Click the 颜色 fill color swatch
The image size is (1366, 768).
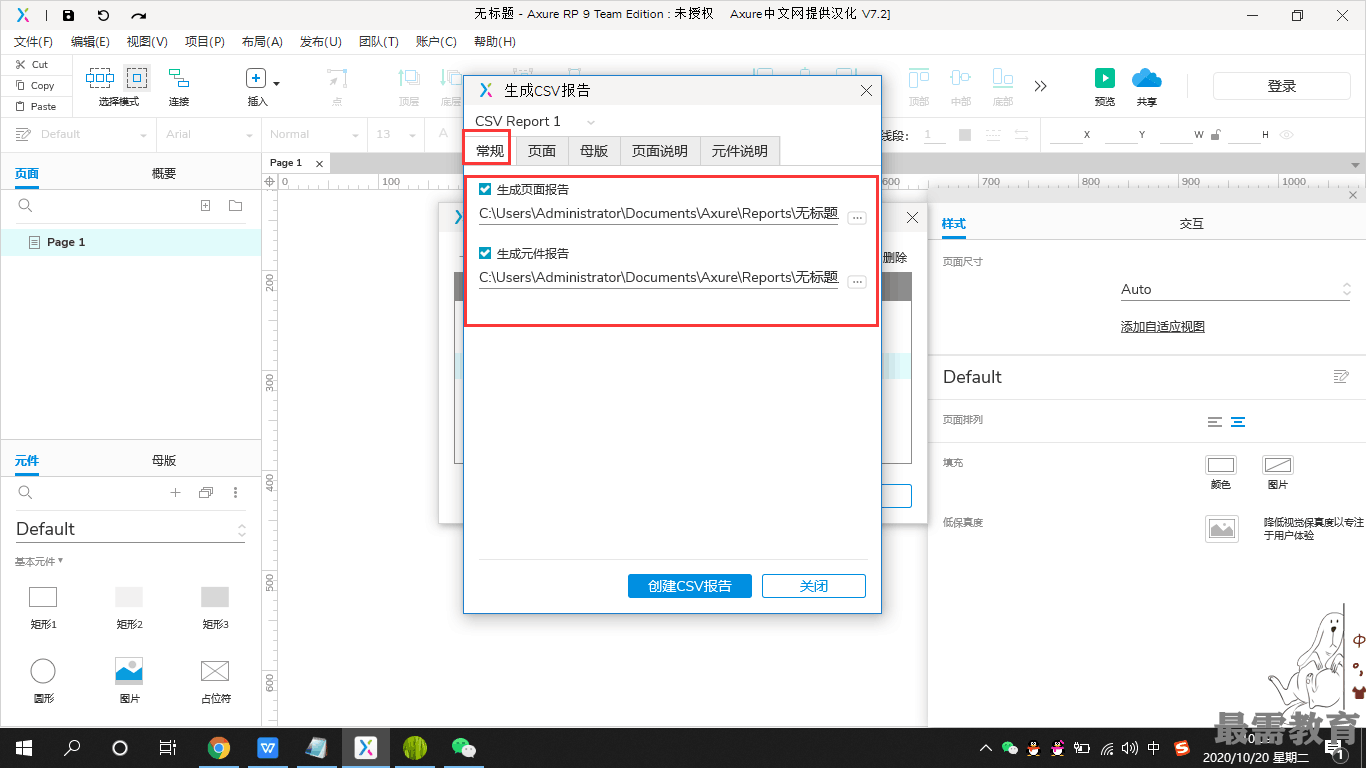click(x=1221, y=465)
